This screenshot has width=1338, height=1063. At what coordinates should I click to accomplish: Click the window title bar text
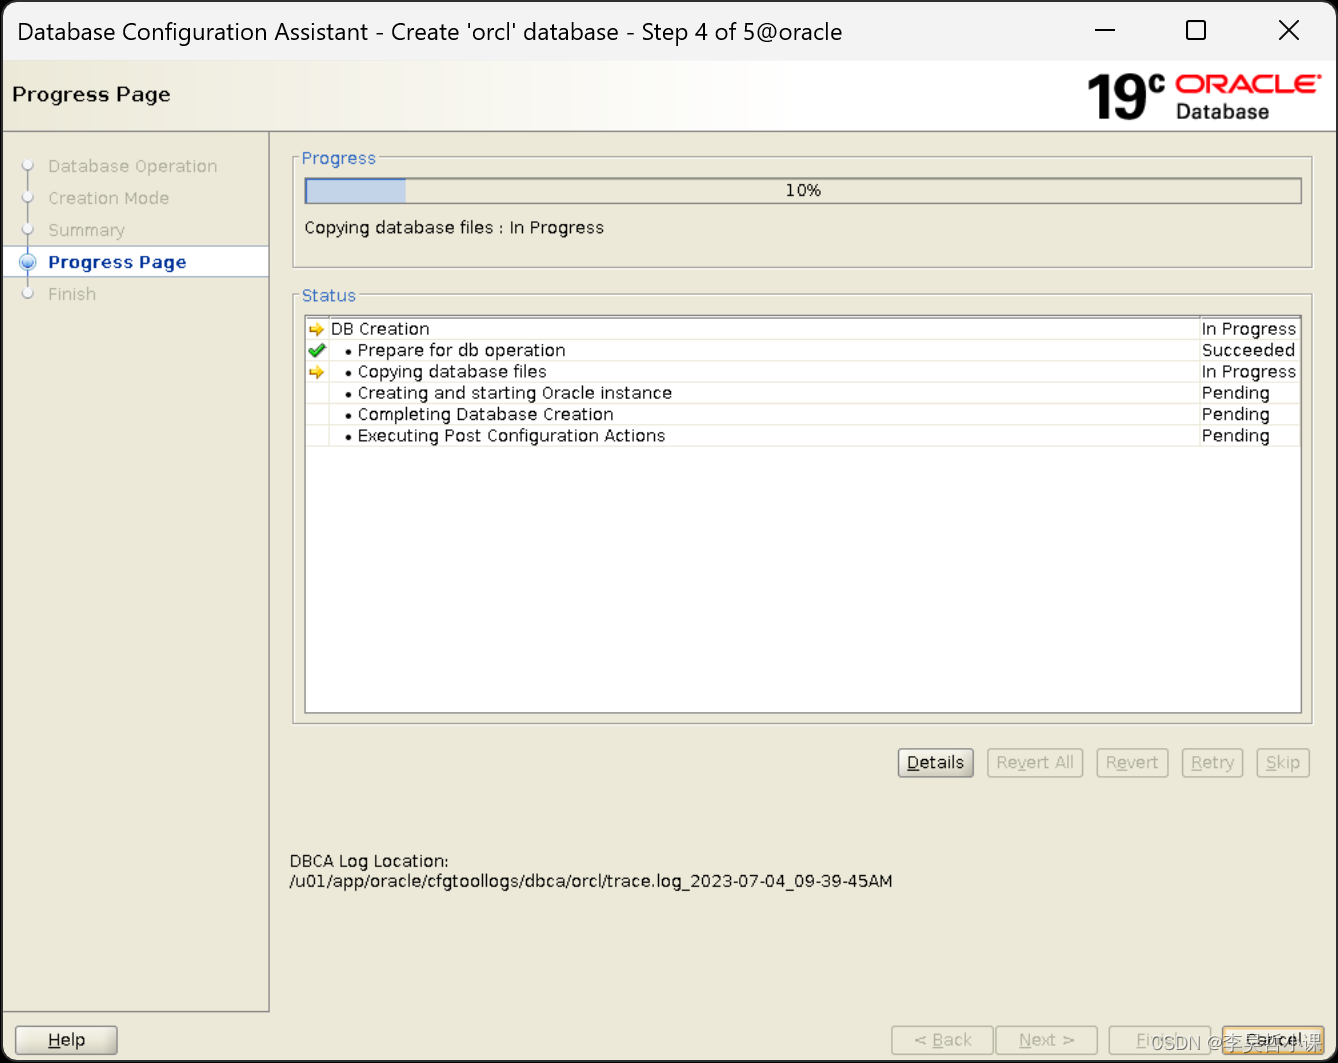point(430,32)
